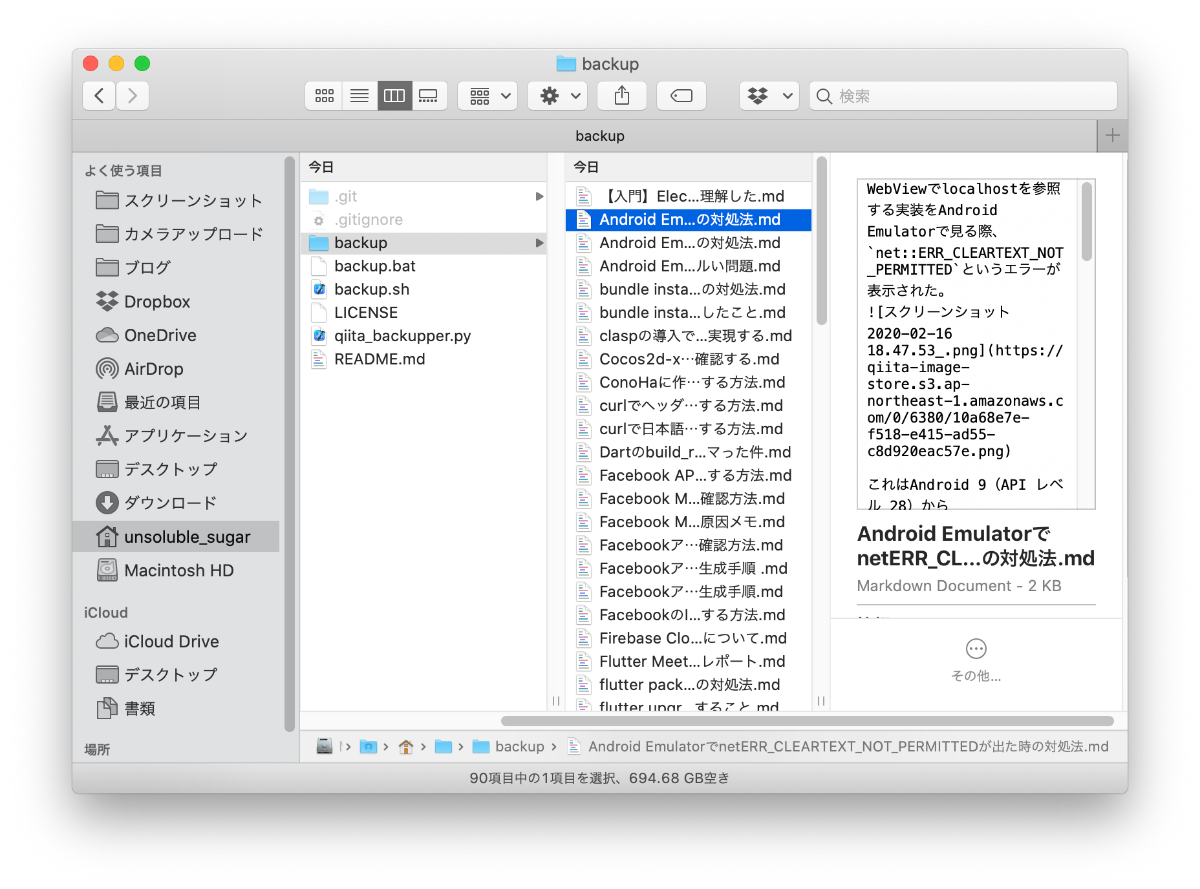Open デスクトップ under よく使う項目

[156, 469]
